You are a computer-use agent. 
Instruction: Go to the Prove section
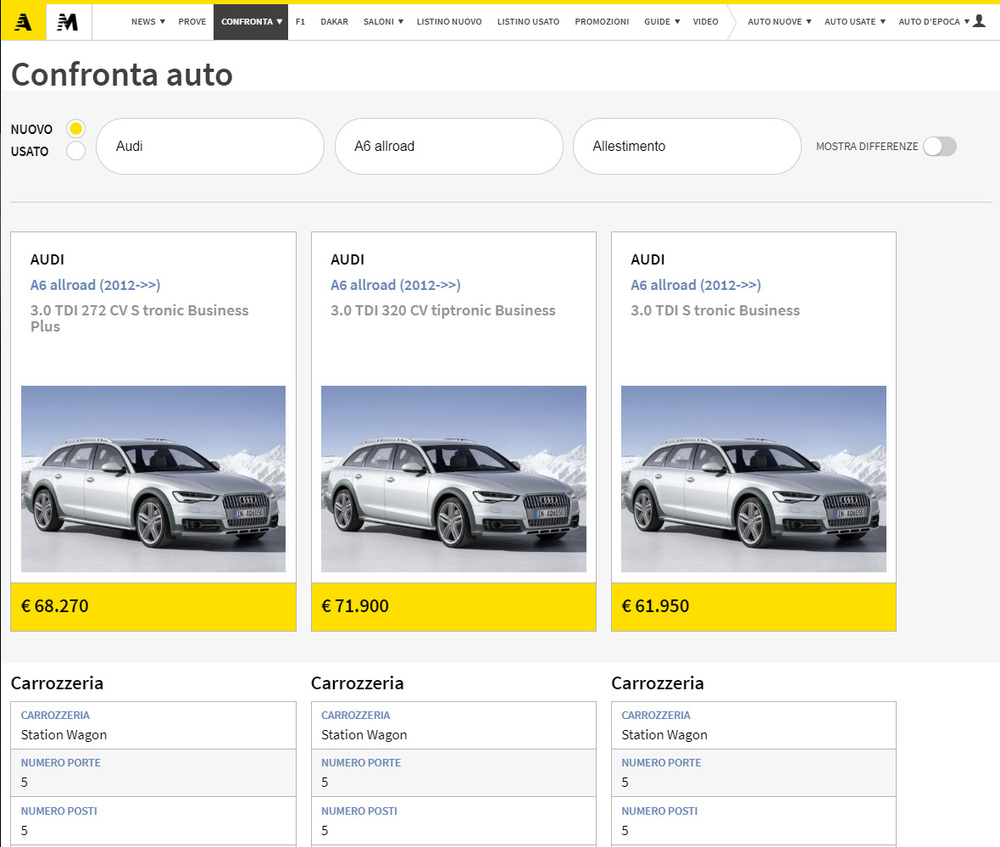192,22
